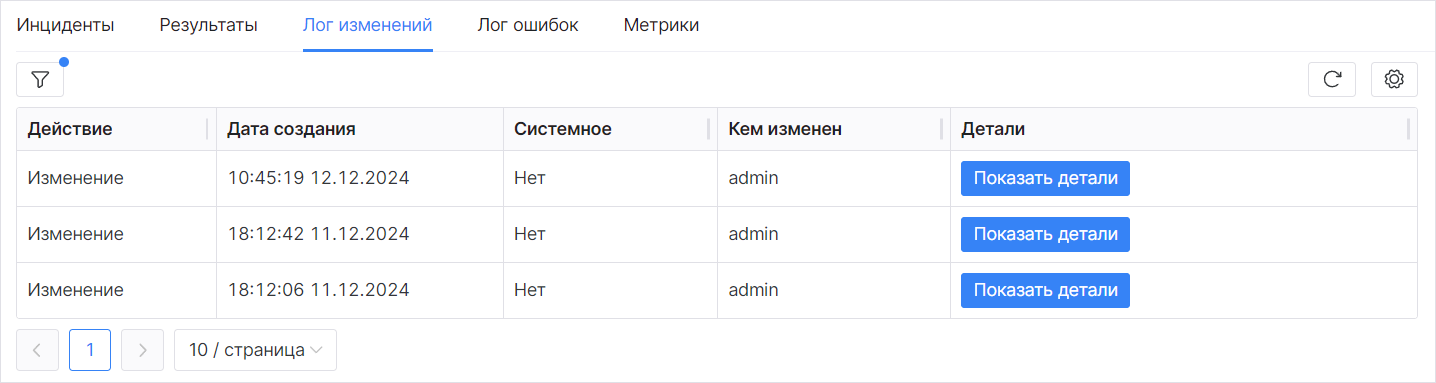
Task: Select the active Лог изменений tab
Action: pyautogui.click(x=368, y=25)
